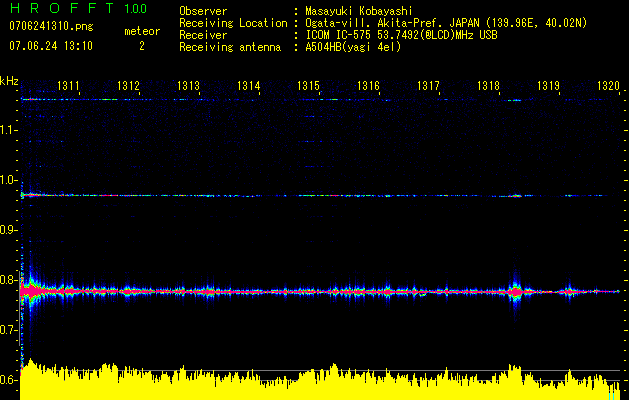629x400 pixels.
Task: Click the 1316 time marker
Action: [x=368, y=85]
